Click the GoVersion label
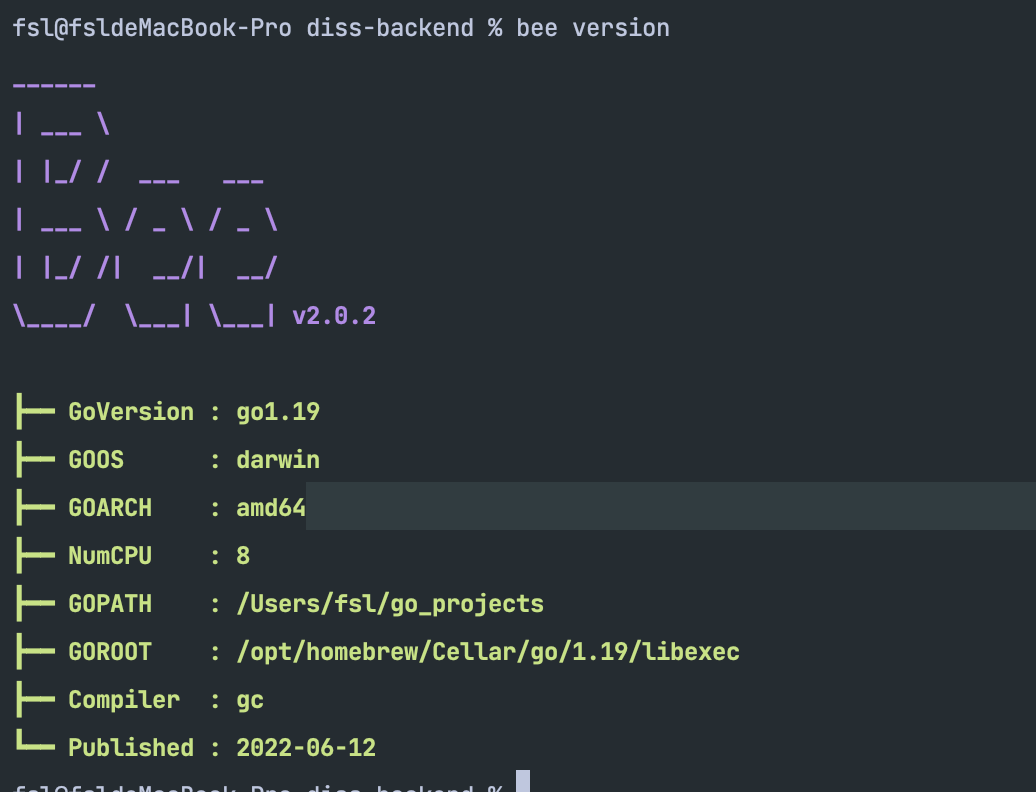Screen dimensions: 1036x792 (130, 411)
